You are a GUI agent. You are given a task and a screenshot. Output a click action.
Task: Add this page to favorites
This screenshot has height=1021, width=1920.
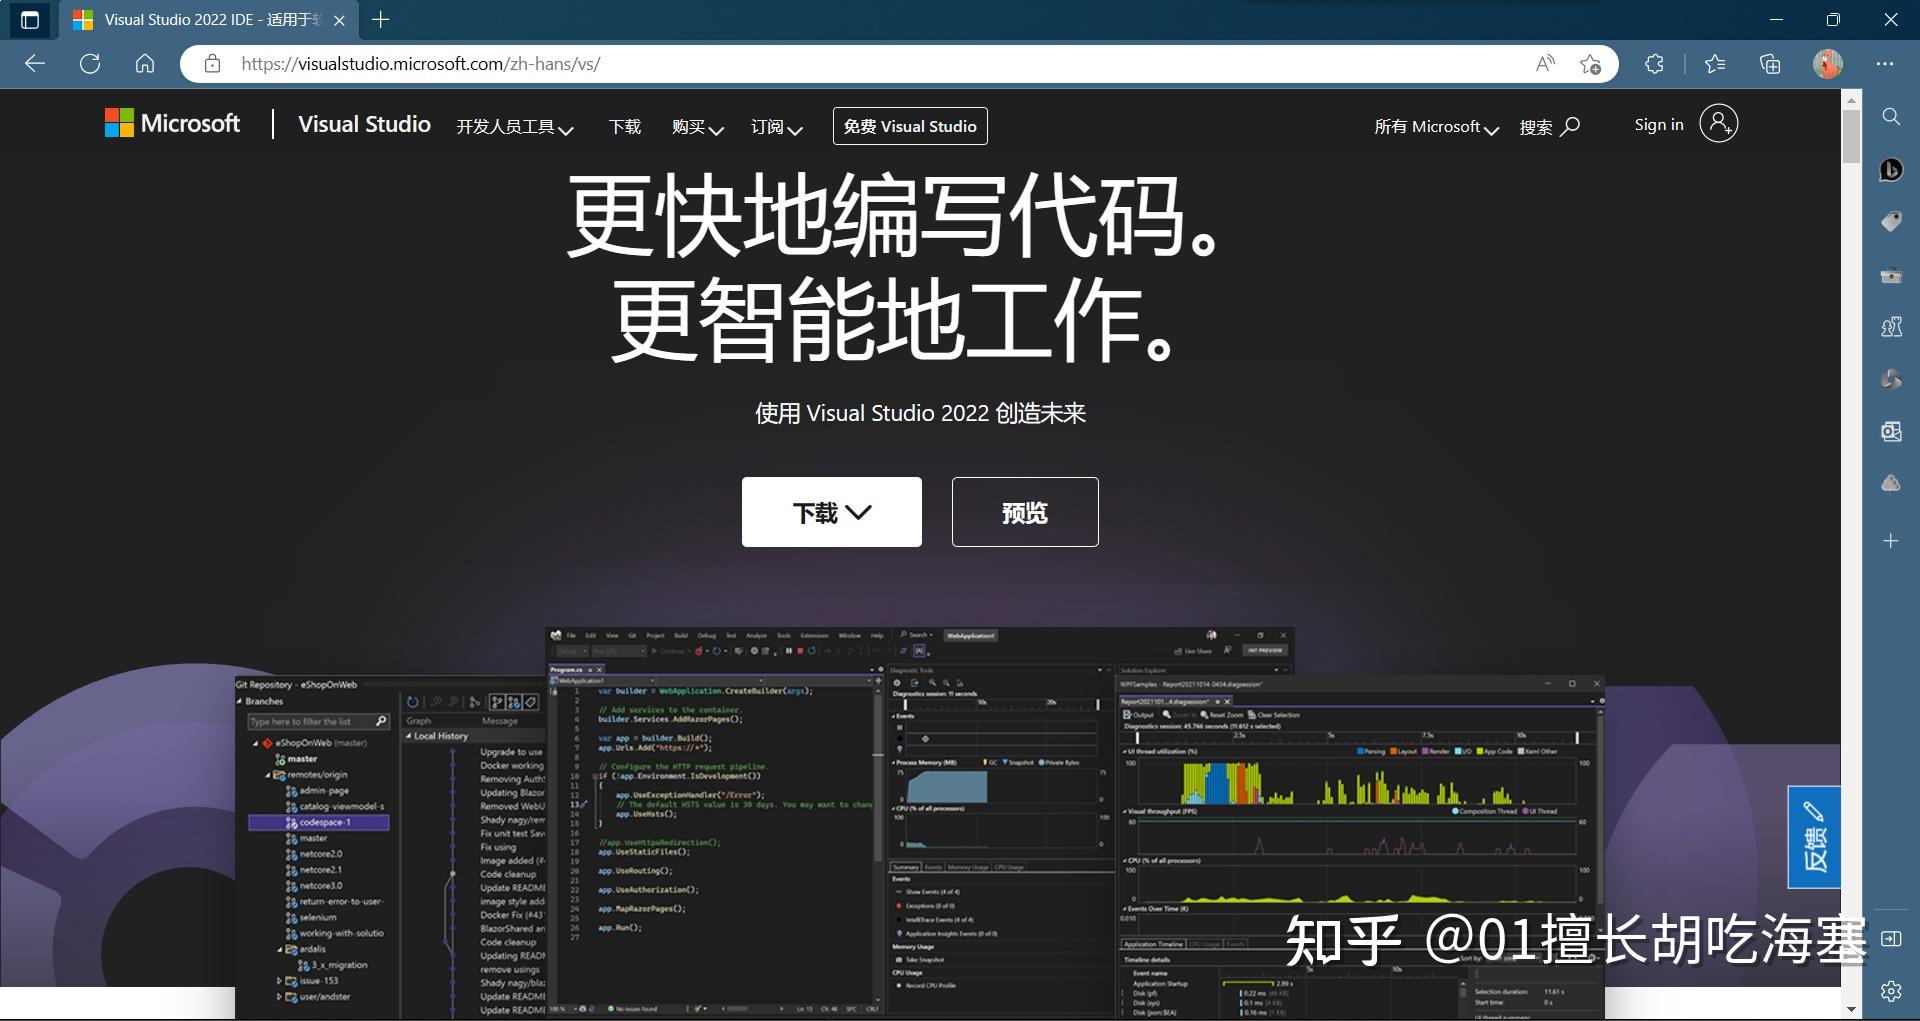tap(1591, 63)
